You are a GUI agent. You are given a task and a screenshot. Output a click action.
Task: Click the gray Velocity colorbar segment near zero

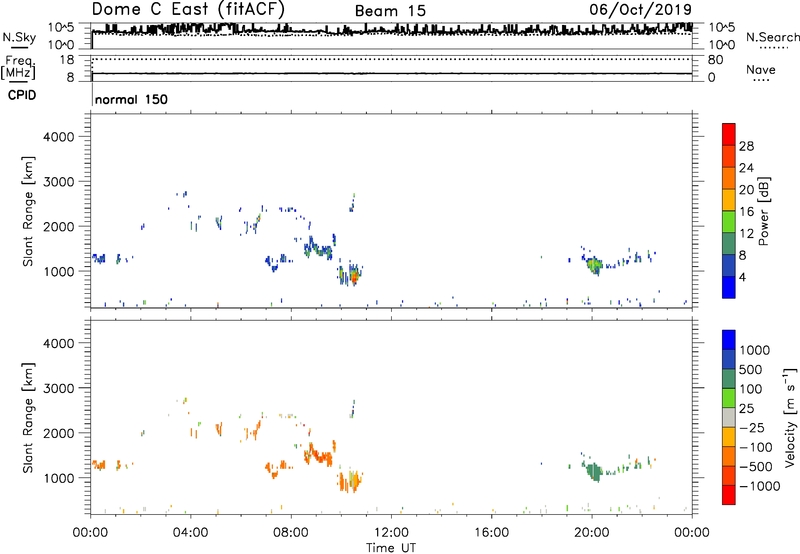tap(729, 417)
